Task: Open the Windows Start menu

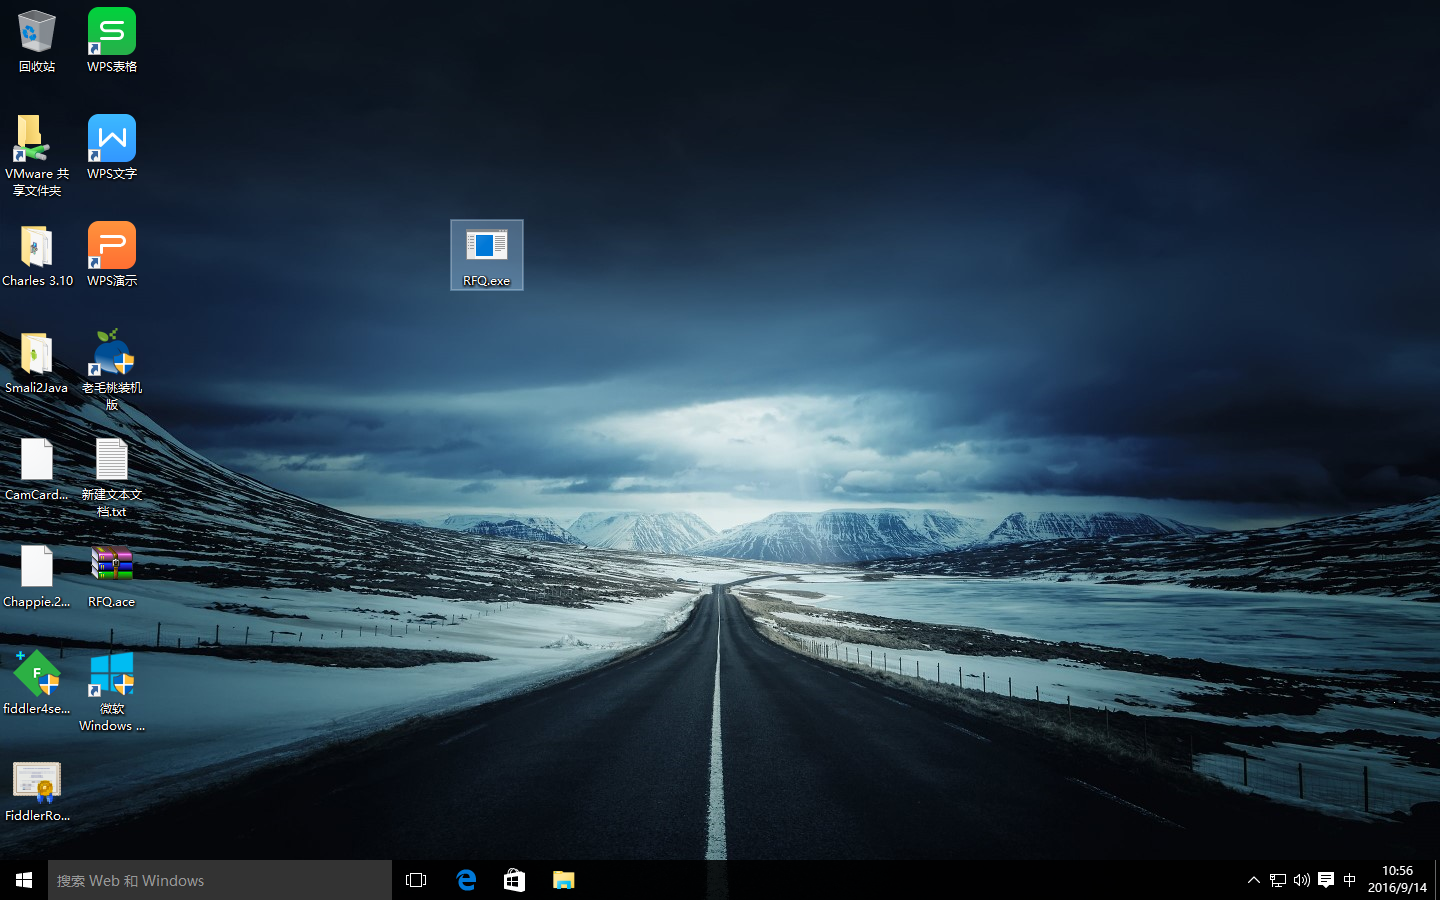Action: [24, 880]
